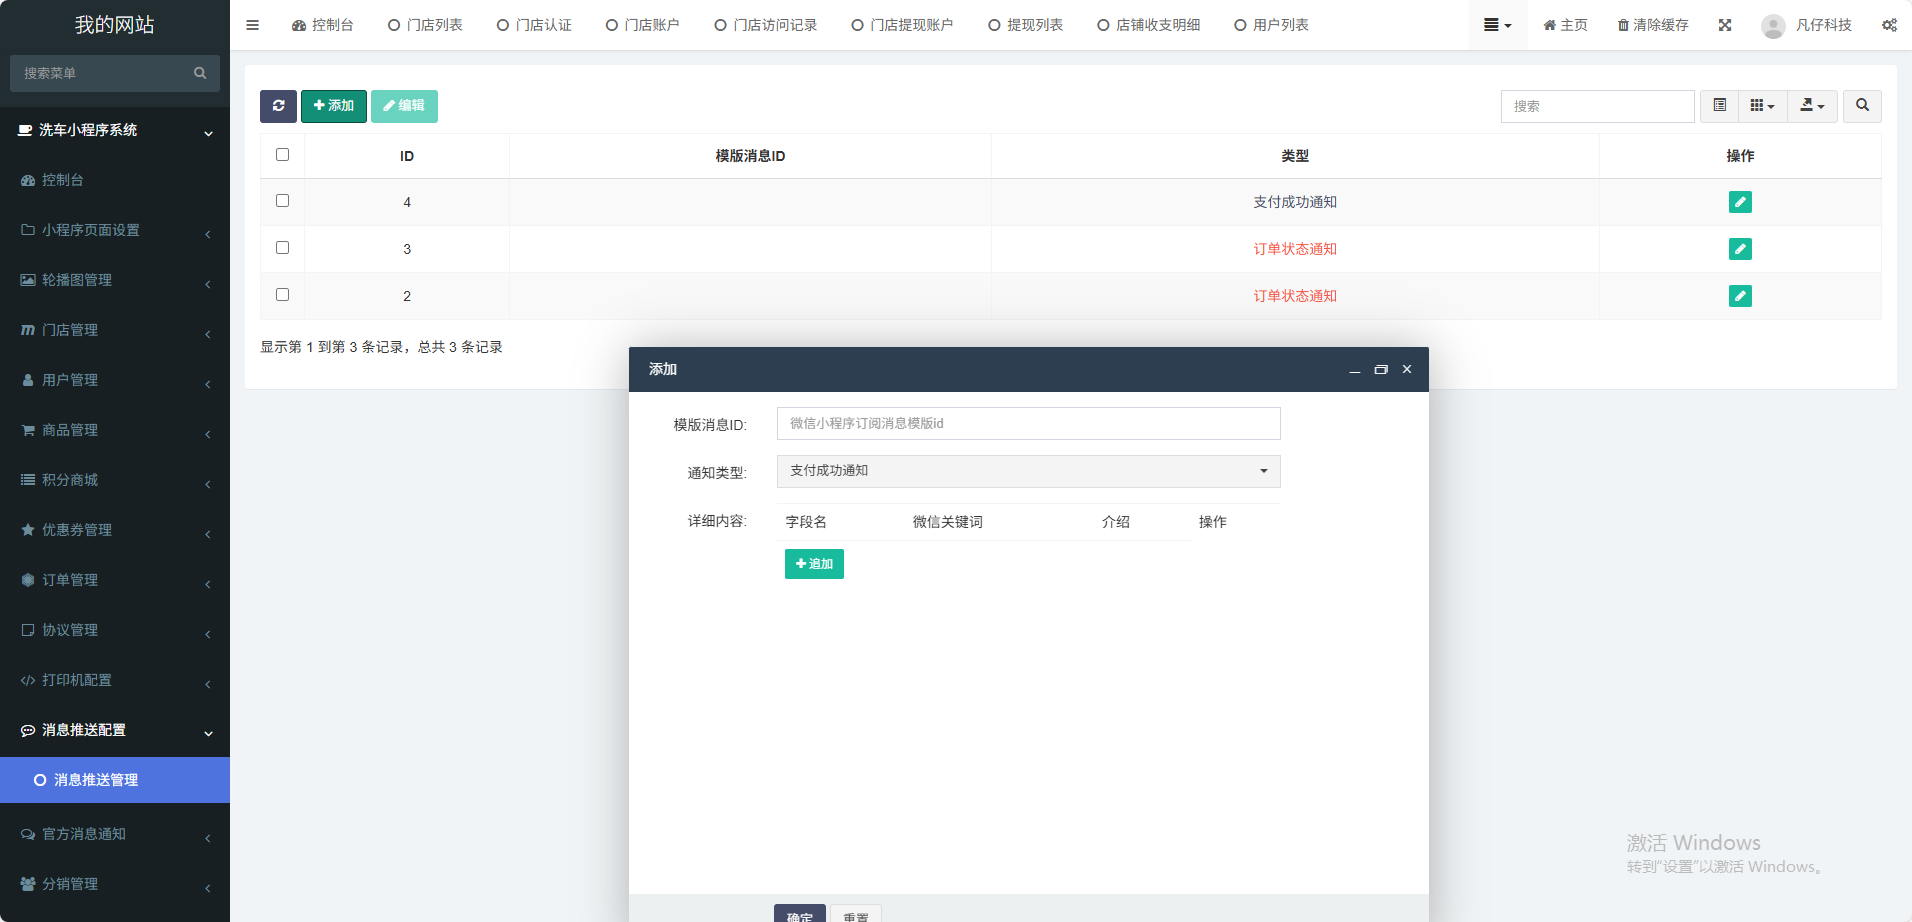Open the settings gears icon at top right
The height and width of the screenshot is (922, 1912).
pos(1889,25)
